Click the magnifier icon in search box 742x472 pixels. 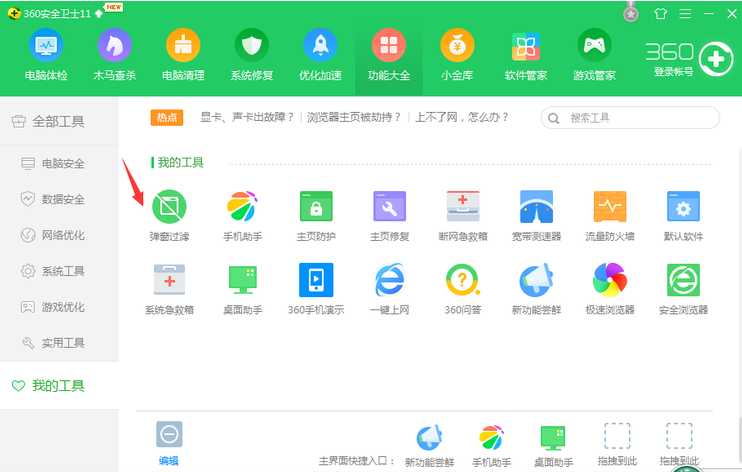[x=553, y=118]
